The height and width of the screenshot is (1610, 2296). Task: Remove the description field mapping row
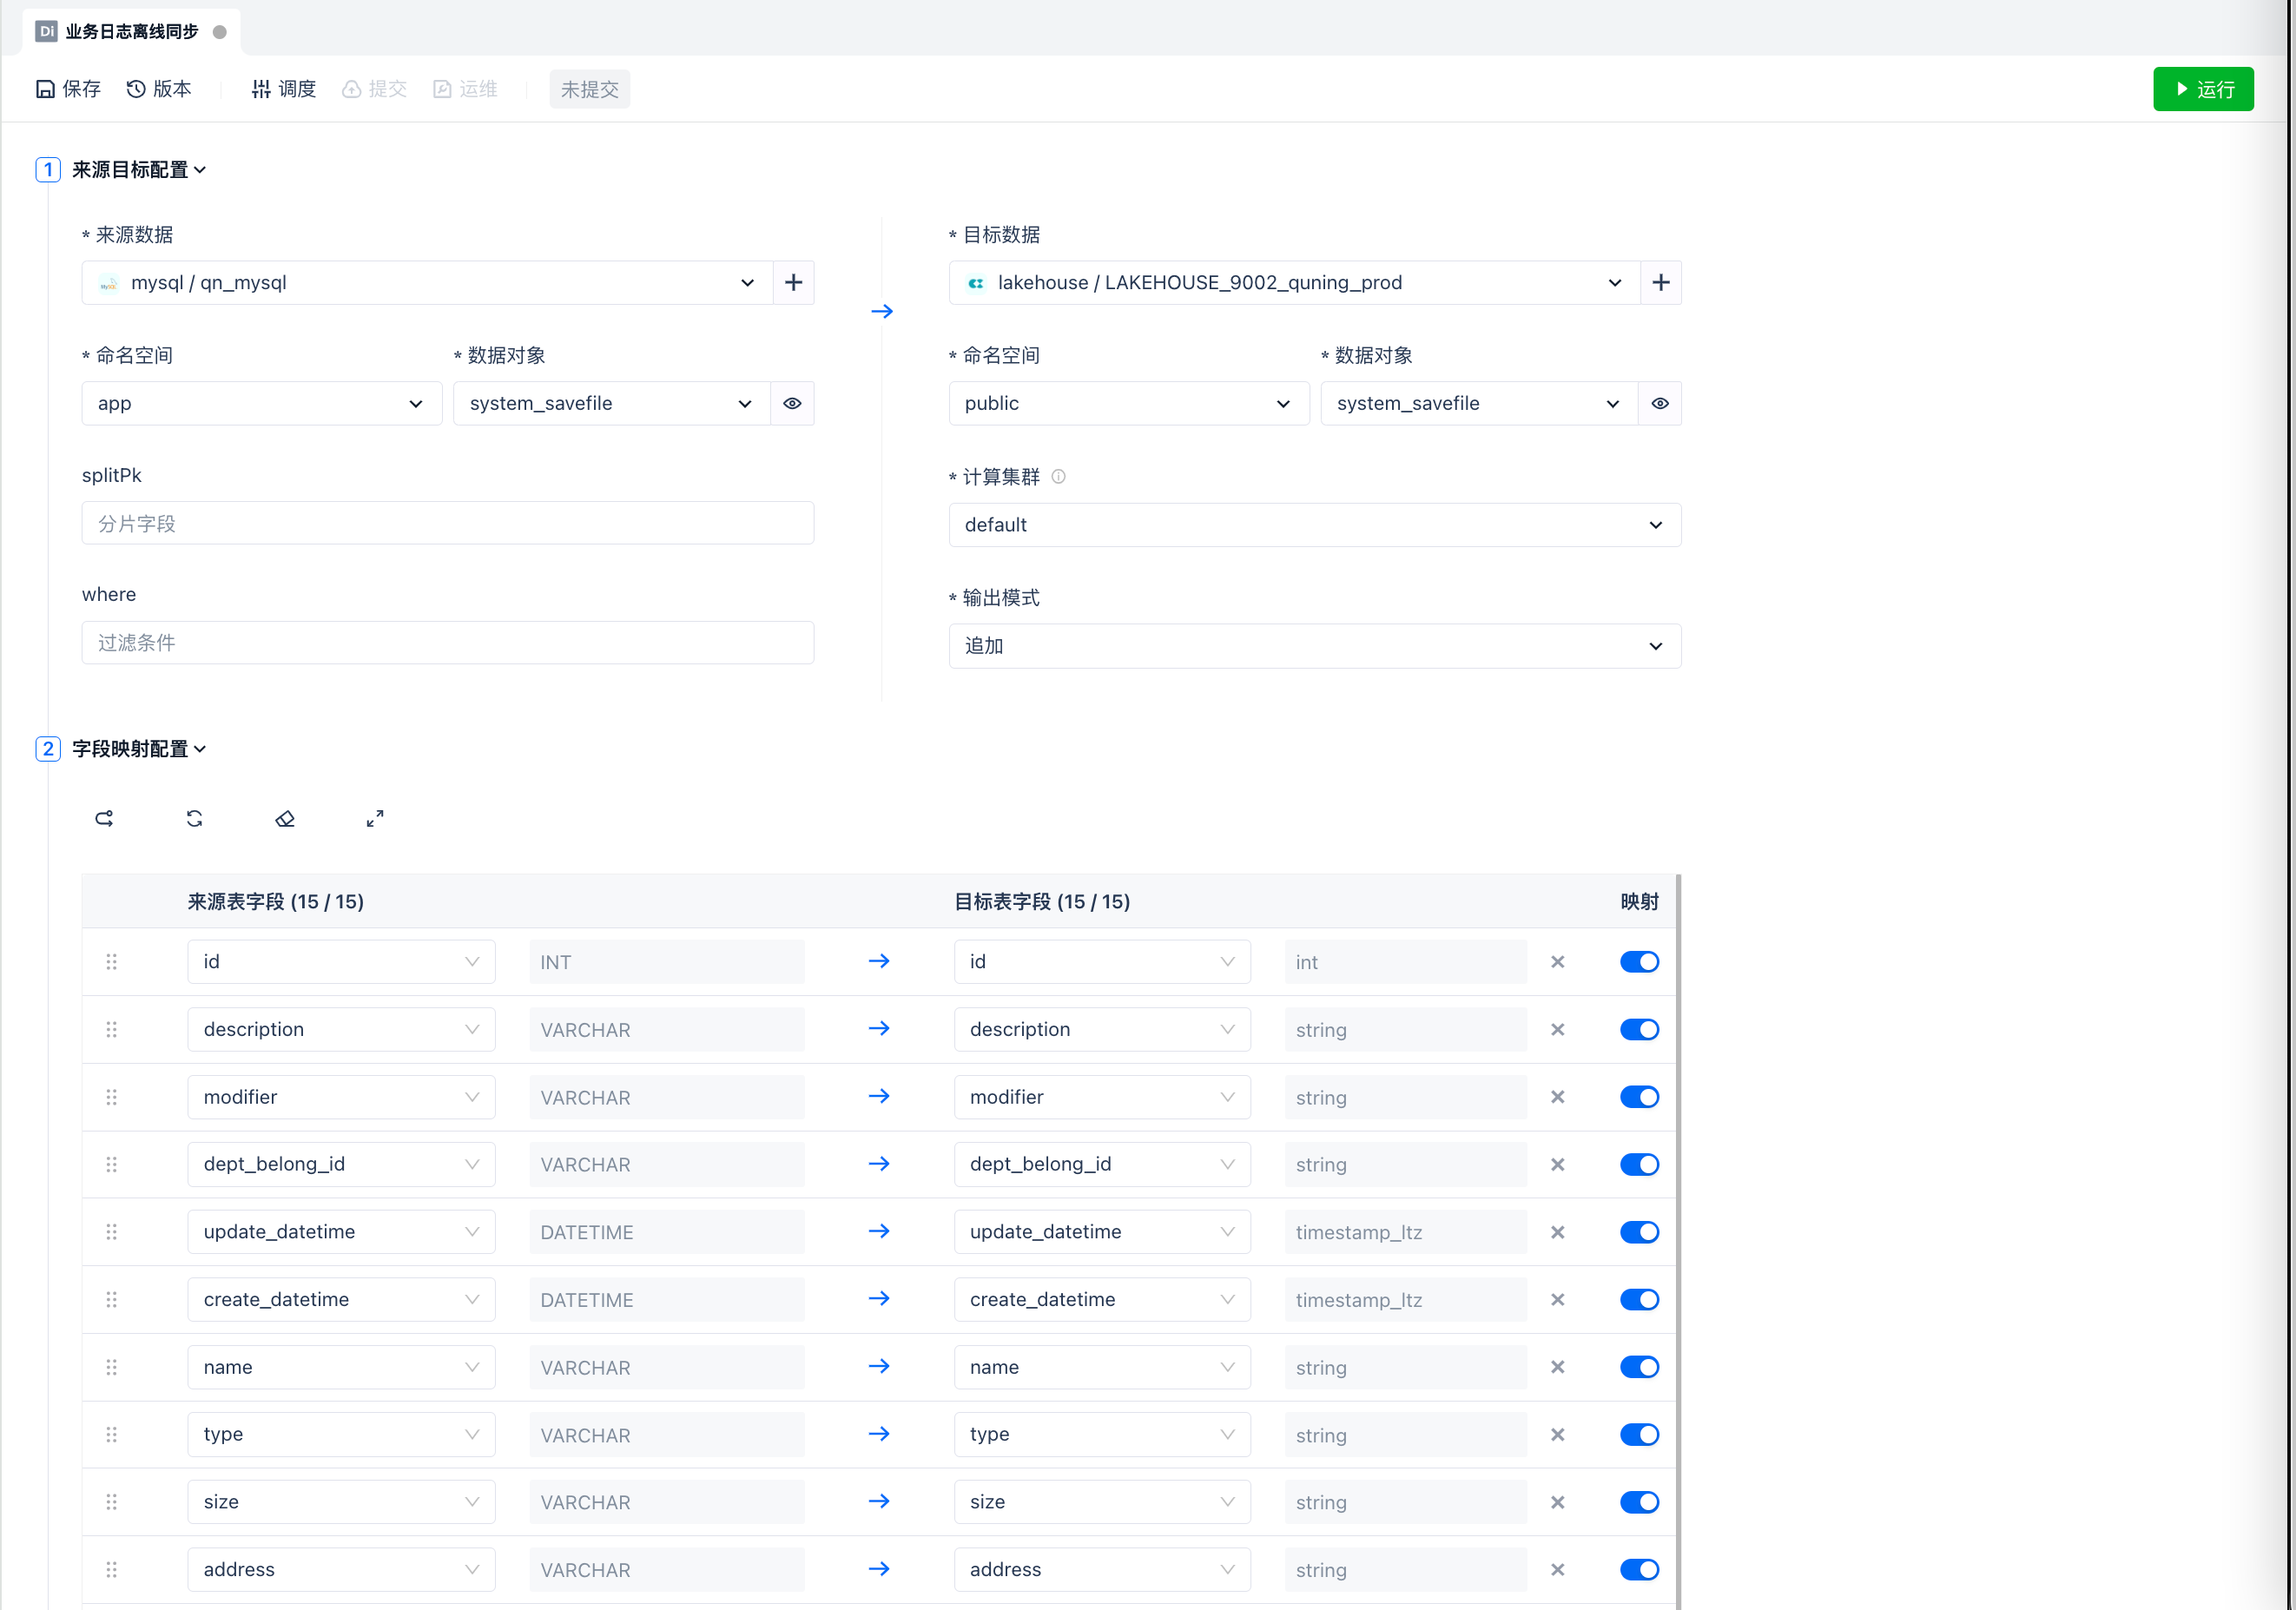(1557, 1030)
